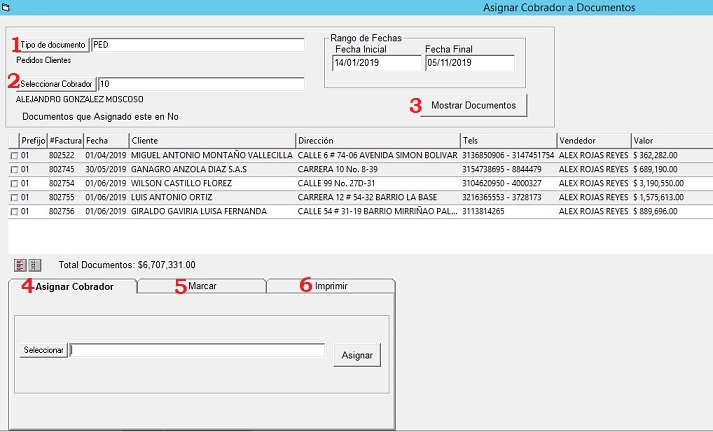Enable the checkbox for invoice 802756

[x=14, y=212]
